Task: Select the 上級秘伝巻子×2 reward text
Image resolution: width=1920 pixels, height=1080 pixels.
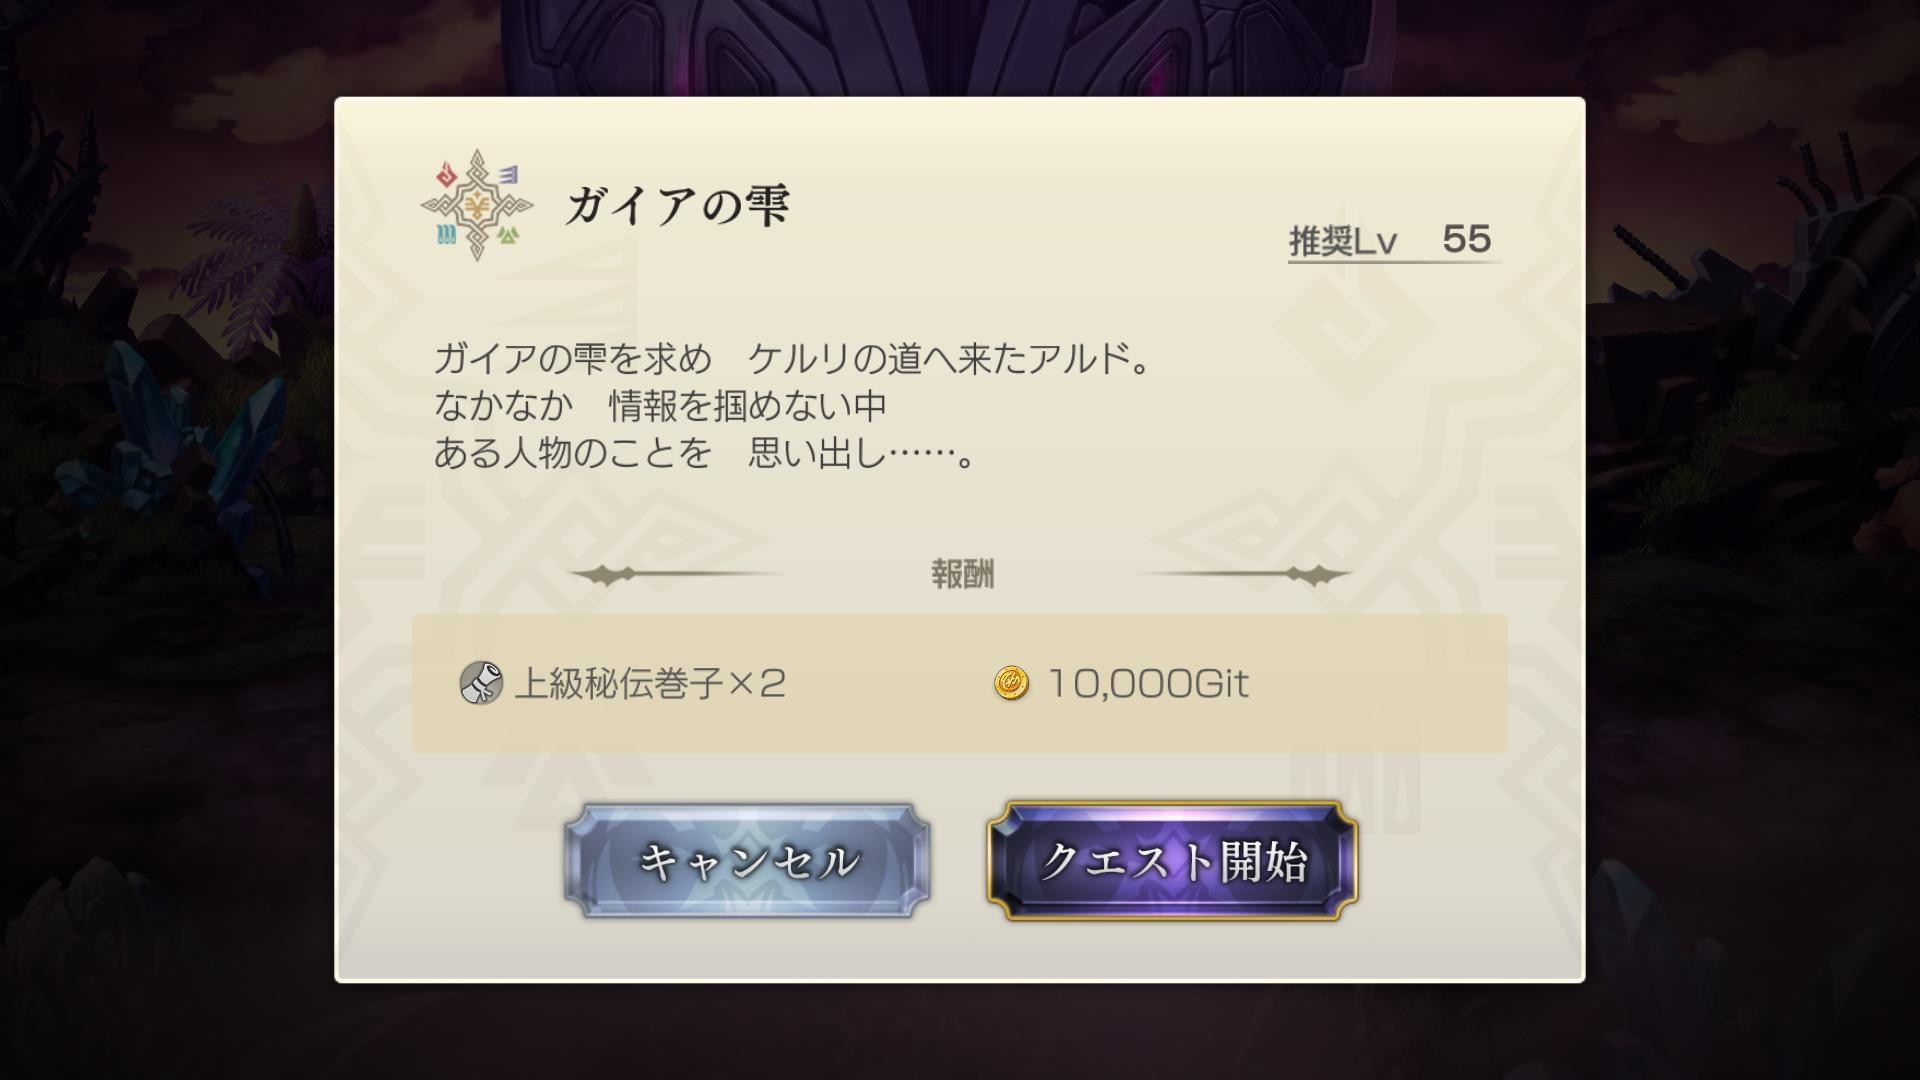Action: [x=650, y=684]
